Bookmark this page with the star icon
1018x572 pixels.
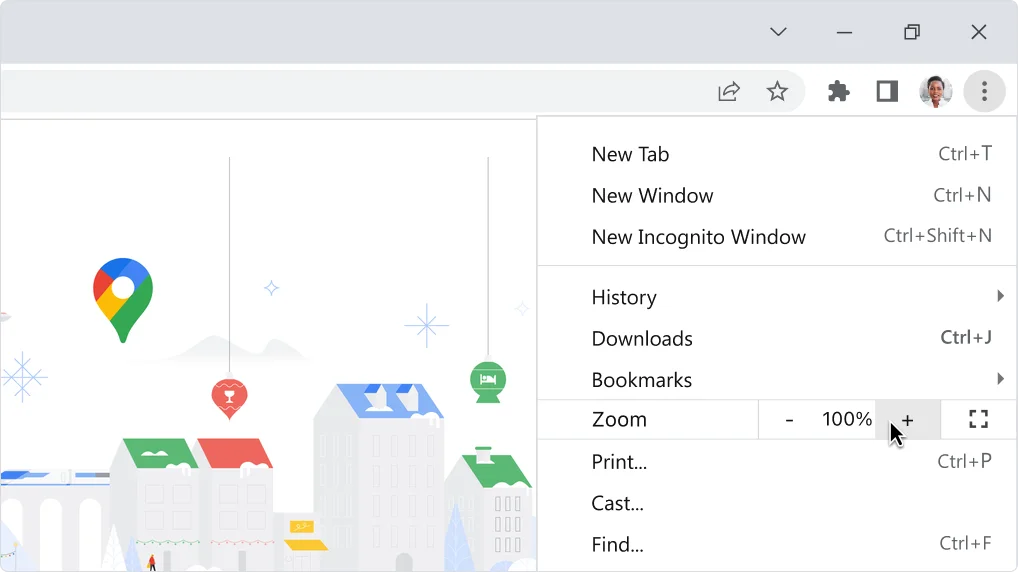pos(777,92)
